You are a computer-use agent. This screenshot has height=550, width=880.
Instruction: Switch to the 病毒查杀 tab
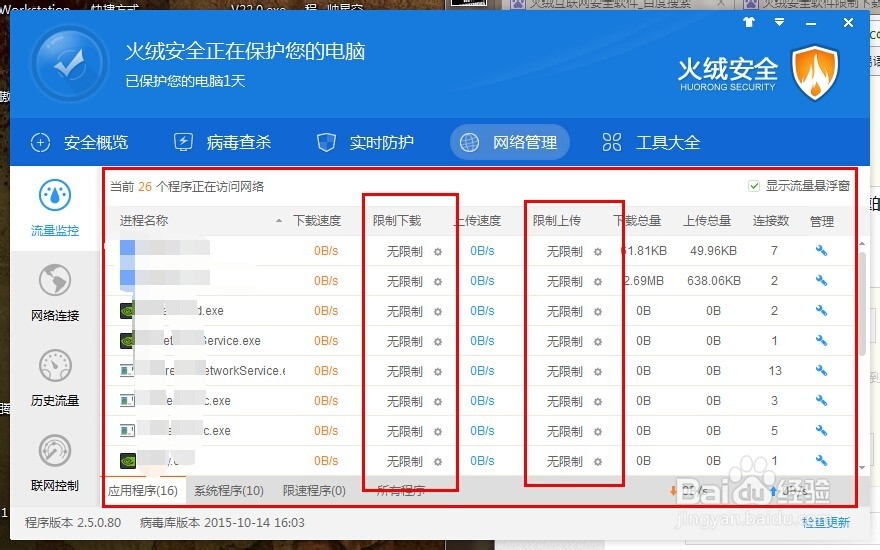pyautogui.click(x=222, y=143)
